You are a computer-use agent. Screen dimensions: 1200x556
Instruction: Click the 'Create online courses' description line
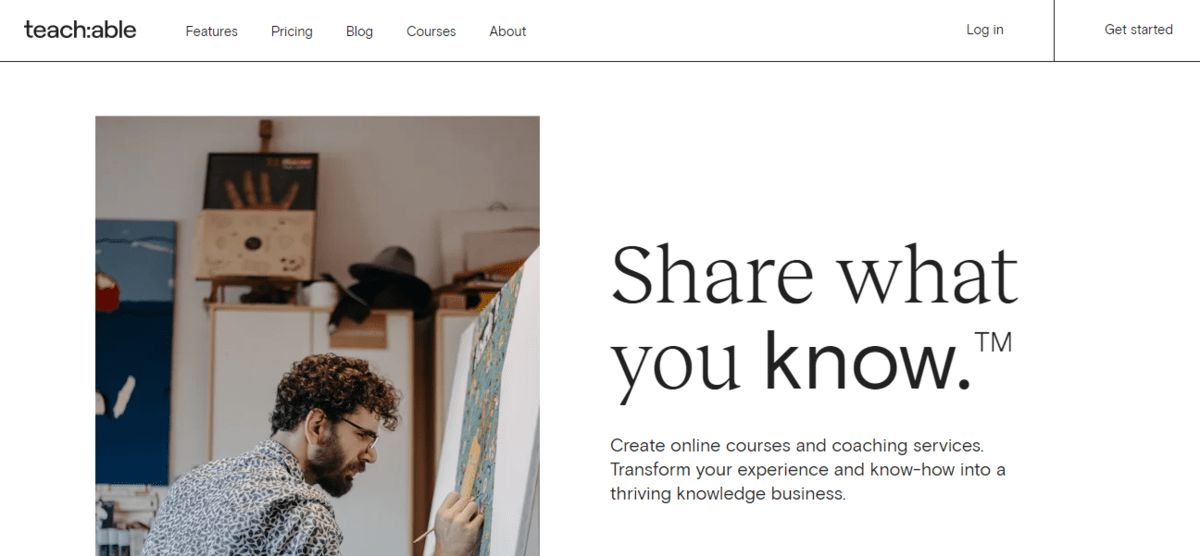click(x=797, y=445)
